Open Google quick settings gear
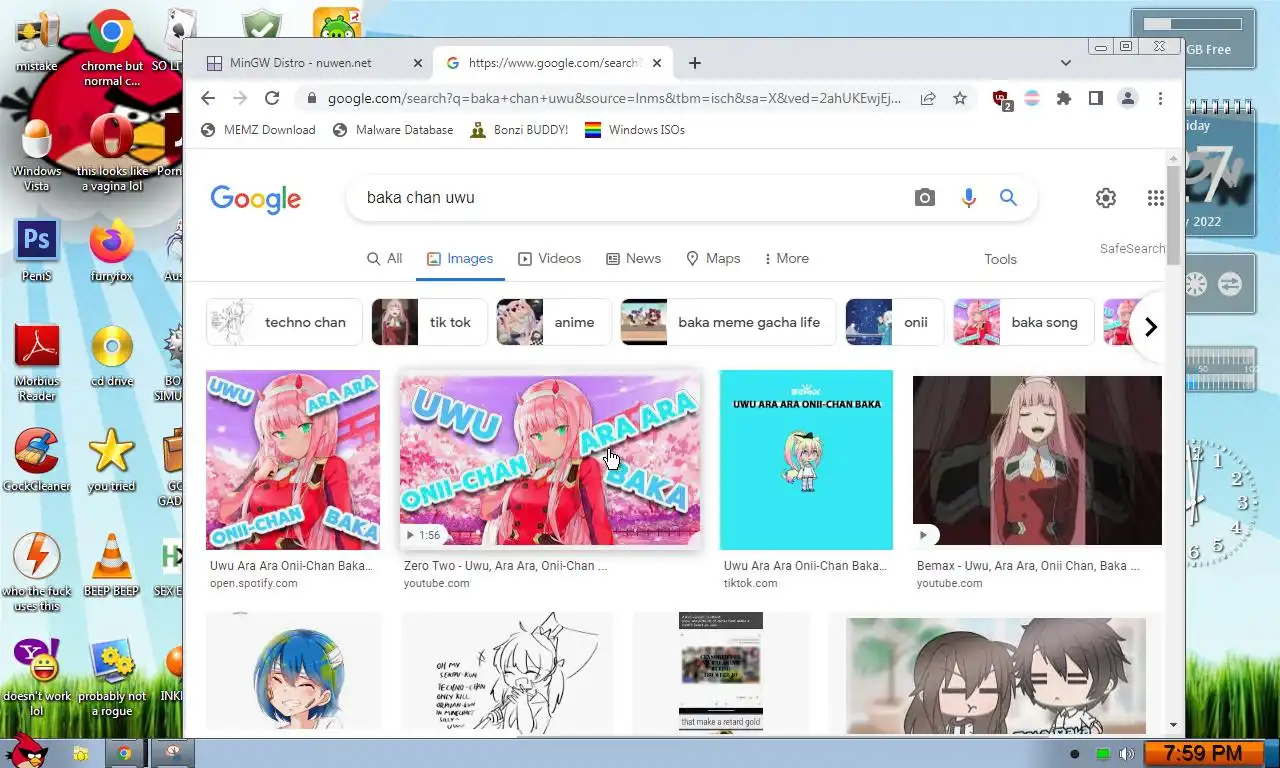Screen dimensions: 1280x768 click(x=1106, y=198)
